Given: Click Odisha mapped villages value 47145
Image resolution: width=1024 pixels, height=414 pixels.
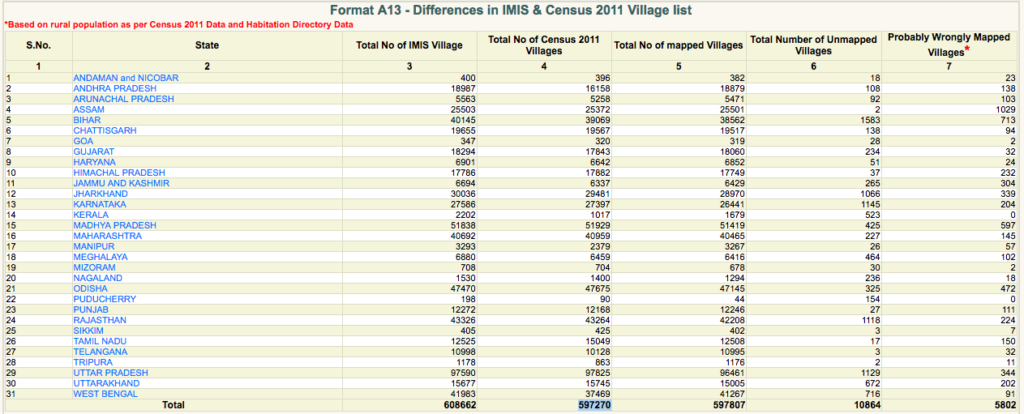Looking at the screenshot, I should pyautogui.click(x=733, y=289).
